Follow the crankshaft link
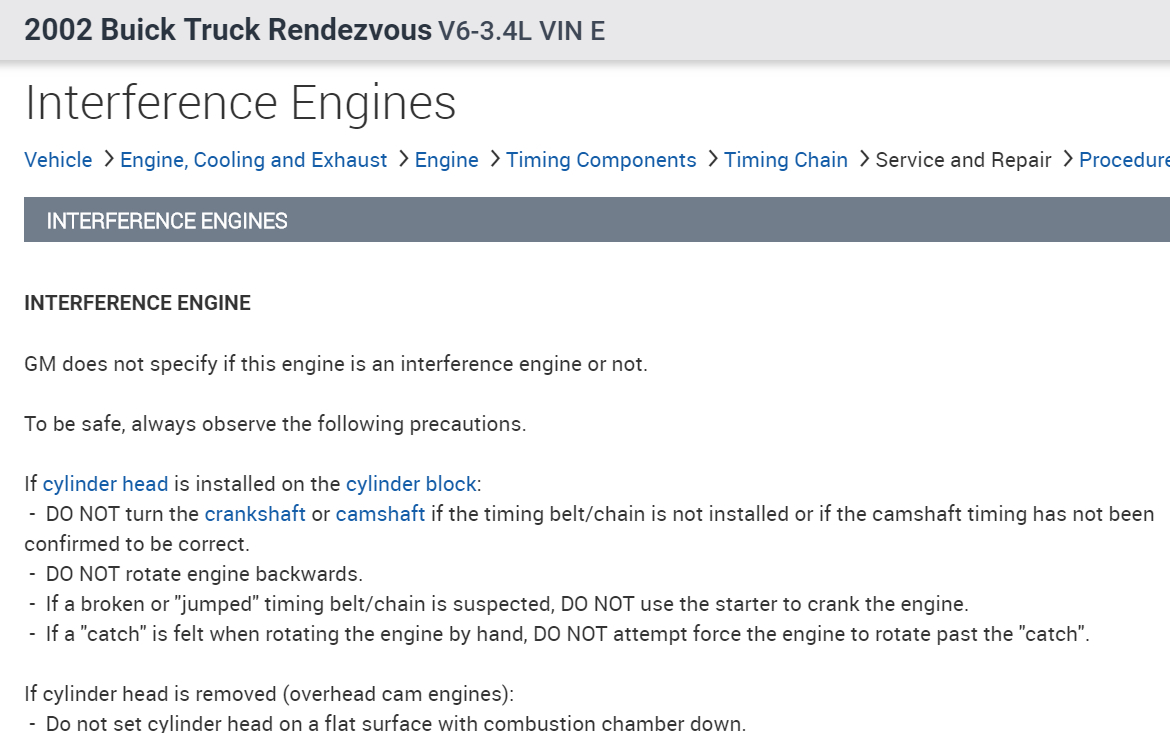Screen dimensions: 1170x733 [255, 514]
